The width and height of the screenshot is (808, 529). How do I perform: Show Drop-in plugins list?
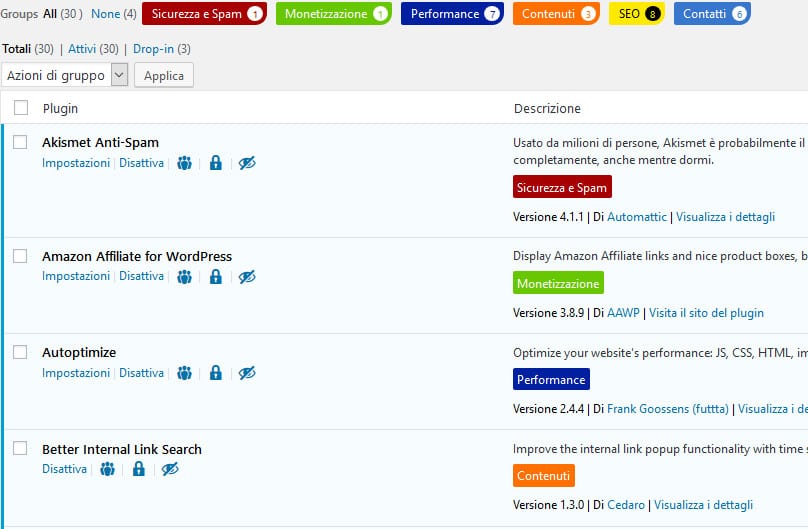(x=154, y=49)
